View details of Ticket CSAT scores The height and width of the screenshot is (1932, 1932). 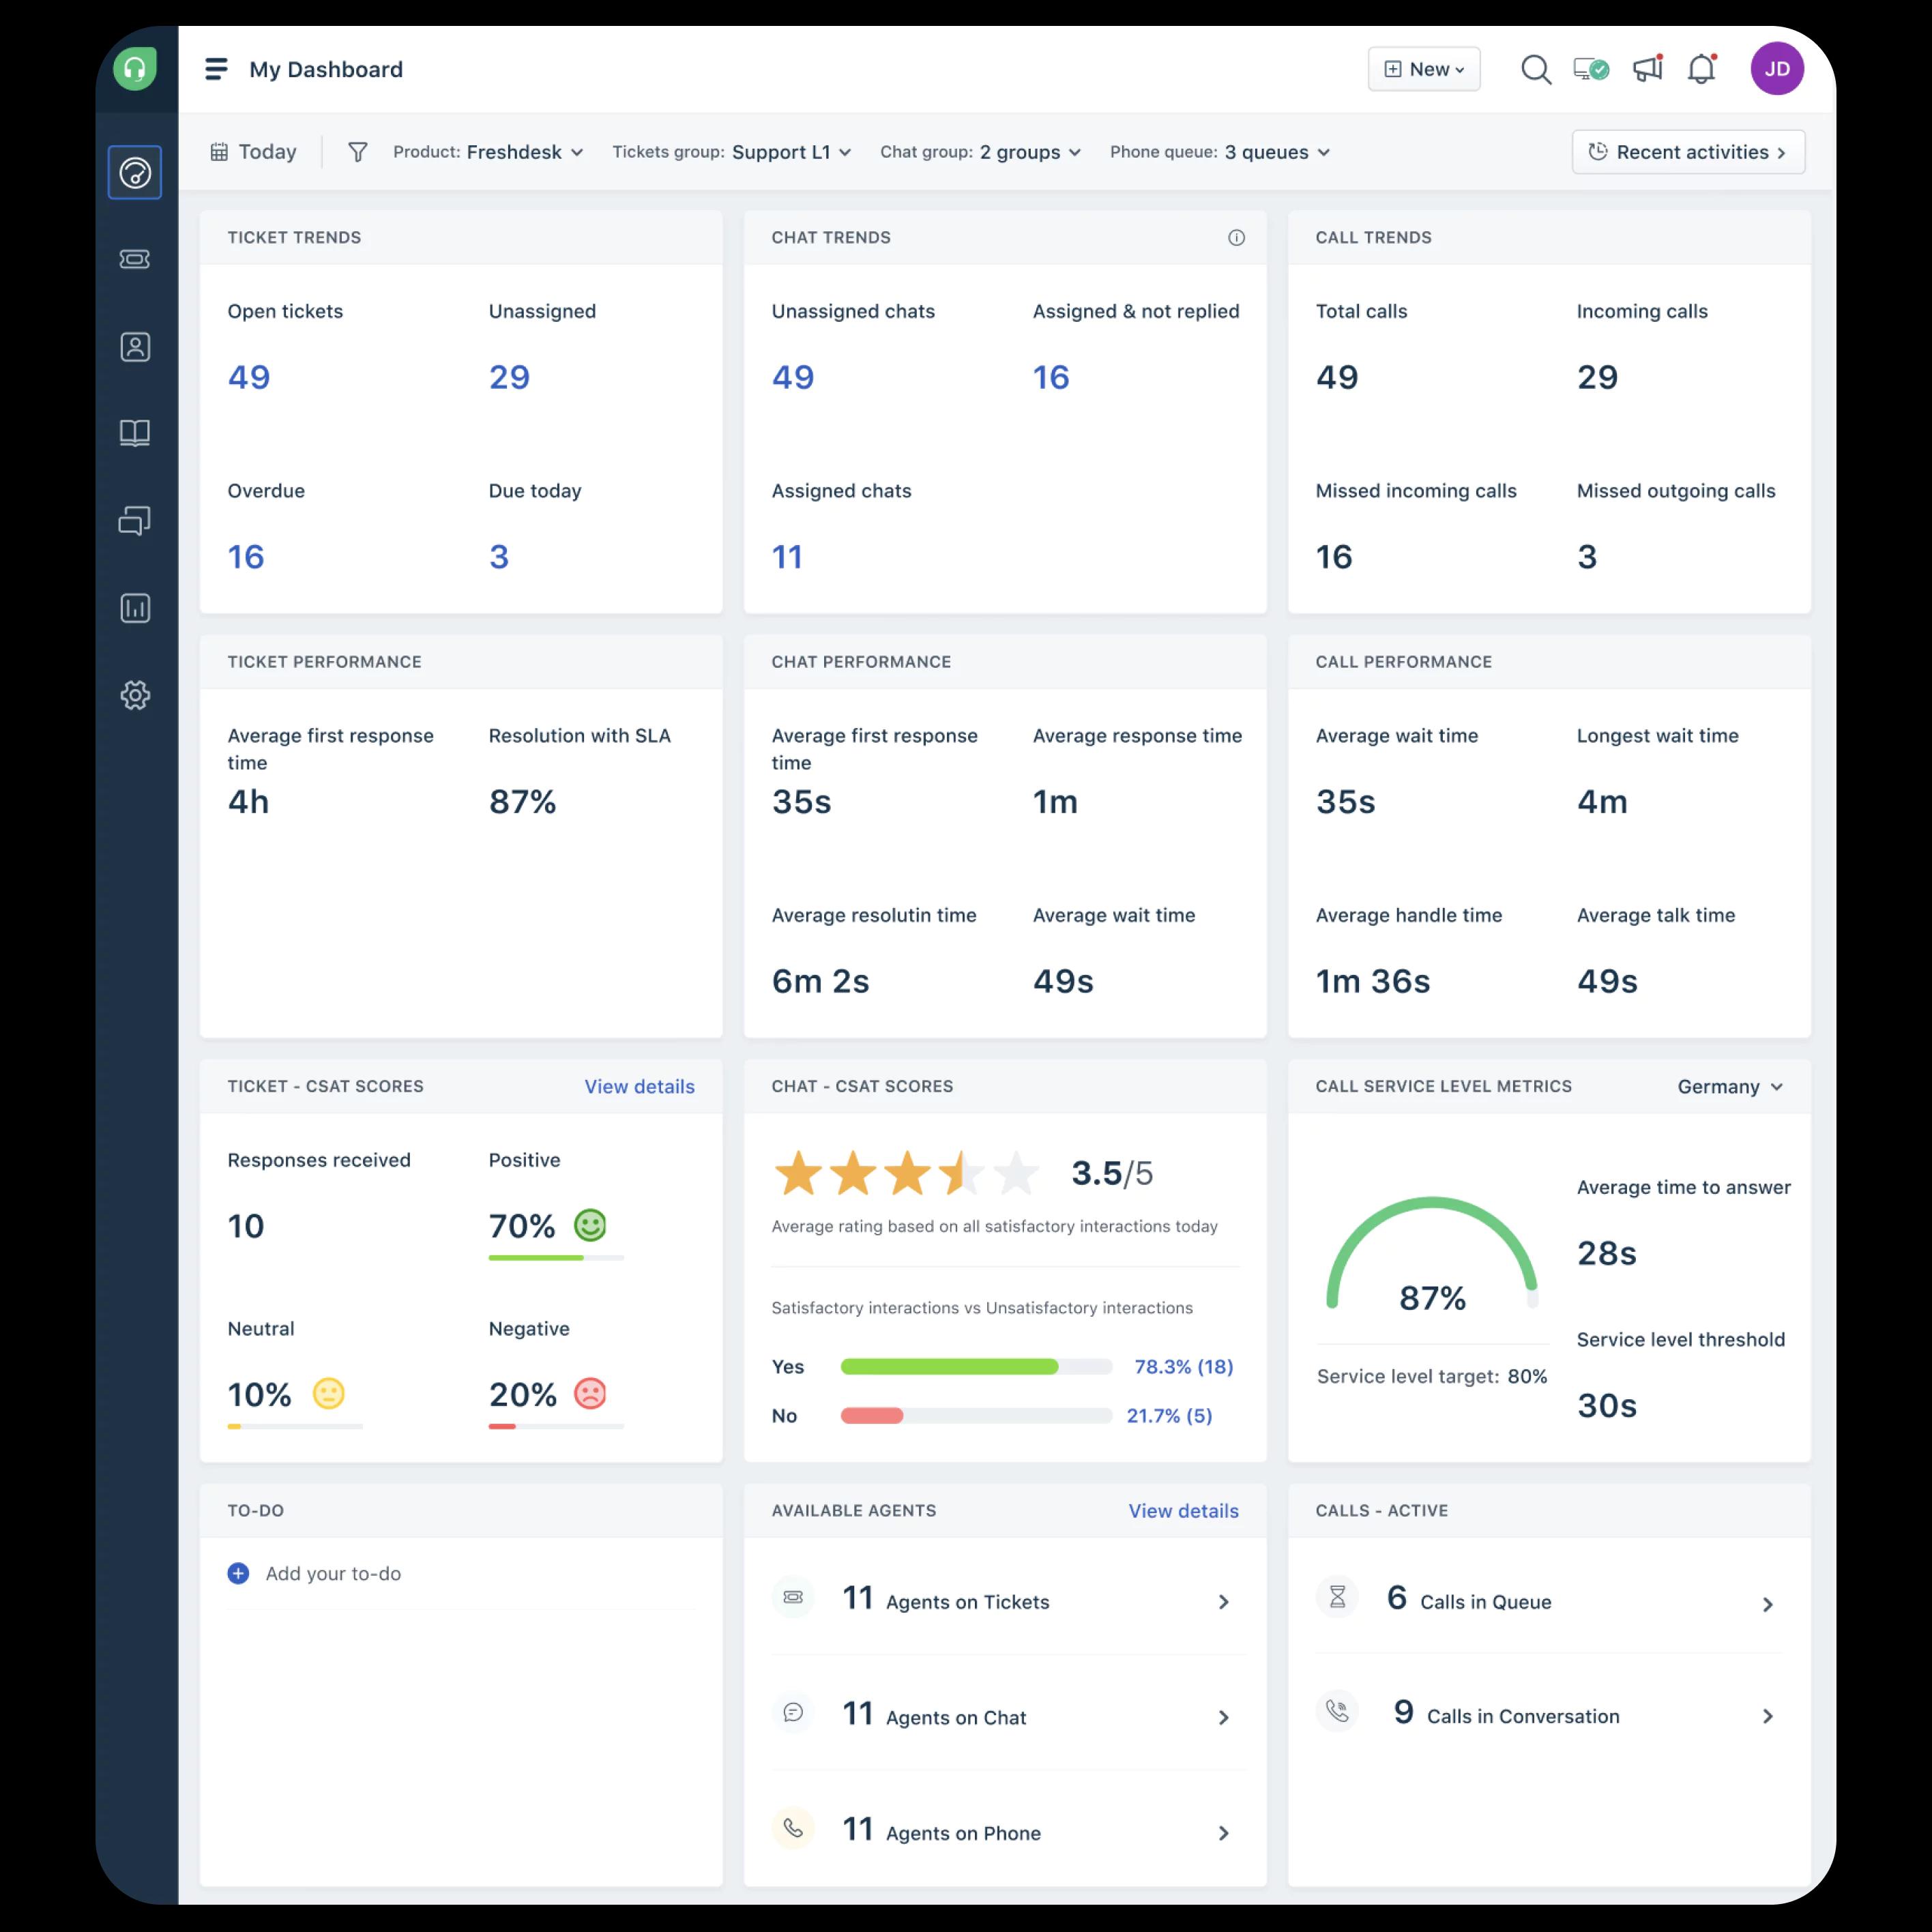point(639,1087)
